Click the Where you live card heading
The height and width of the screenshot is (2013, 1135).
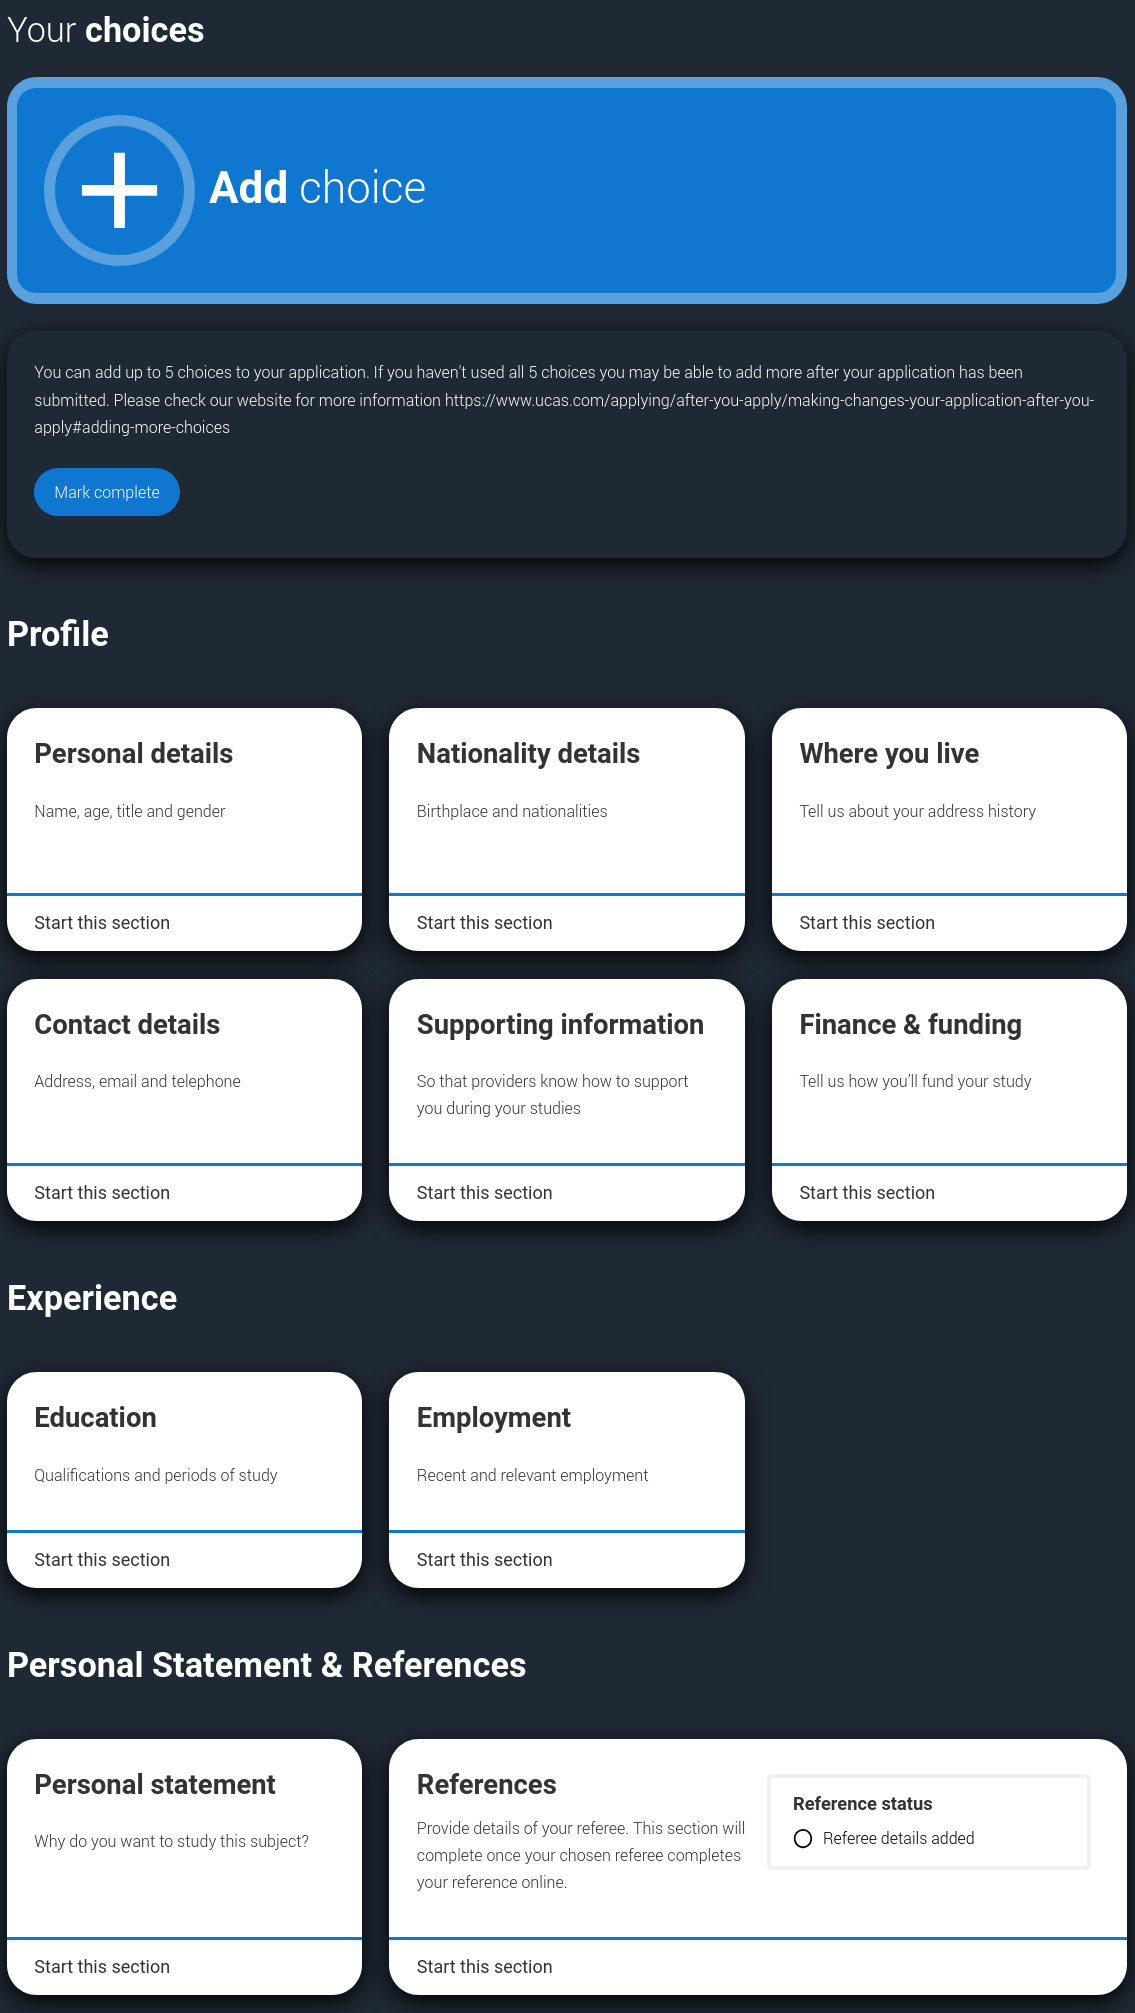click(x=889, y=754)
